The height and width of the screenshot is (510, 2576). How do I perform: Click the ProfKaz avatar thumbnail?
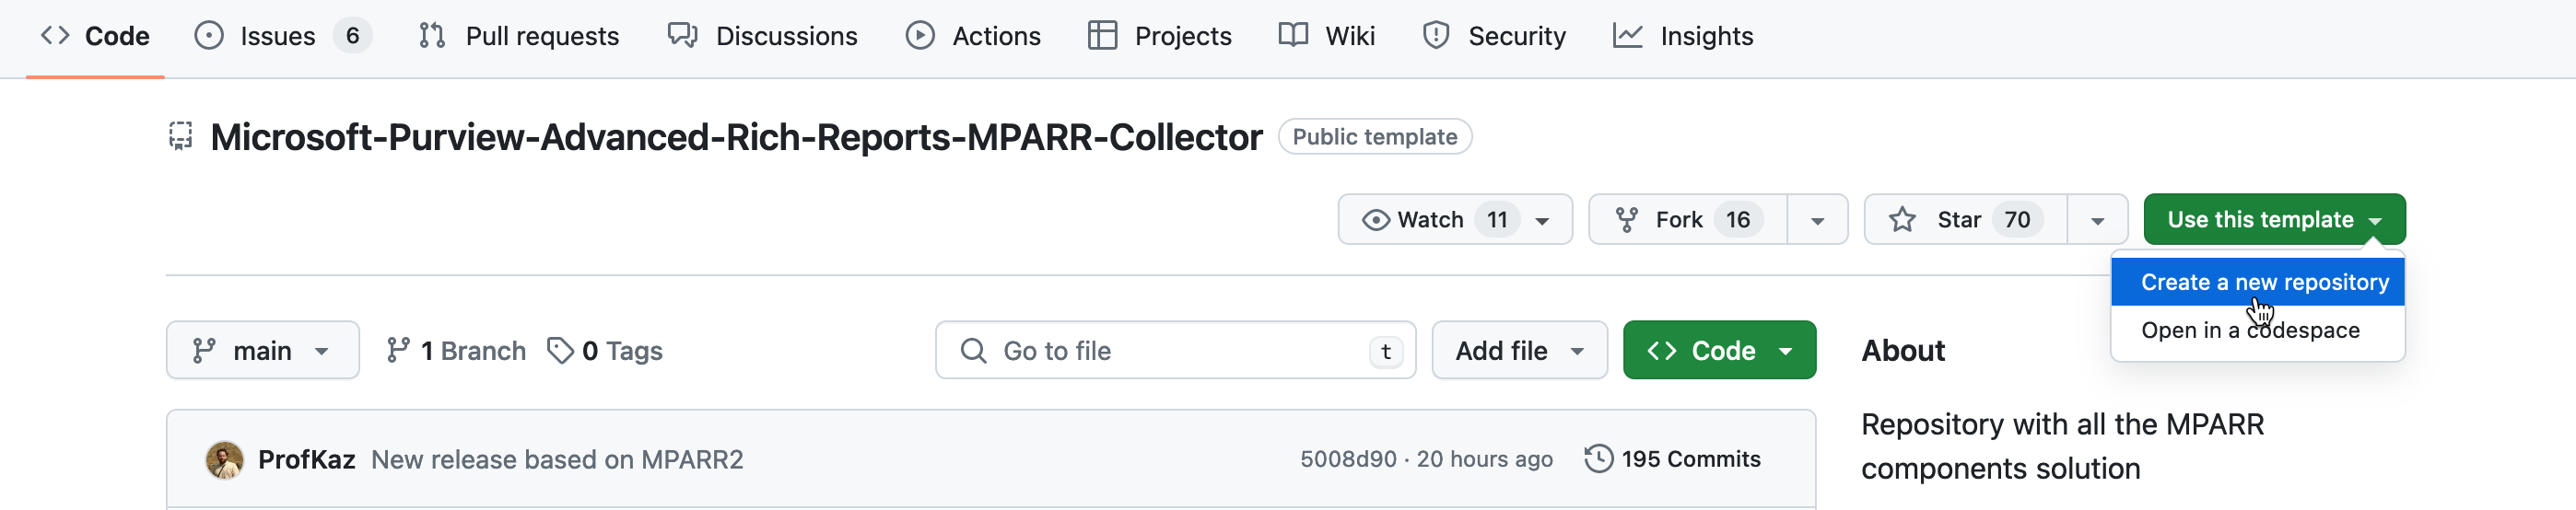click(224, 460)
